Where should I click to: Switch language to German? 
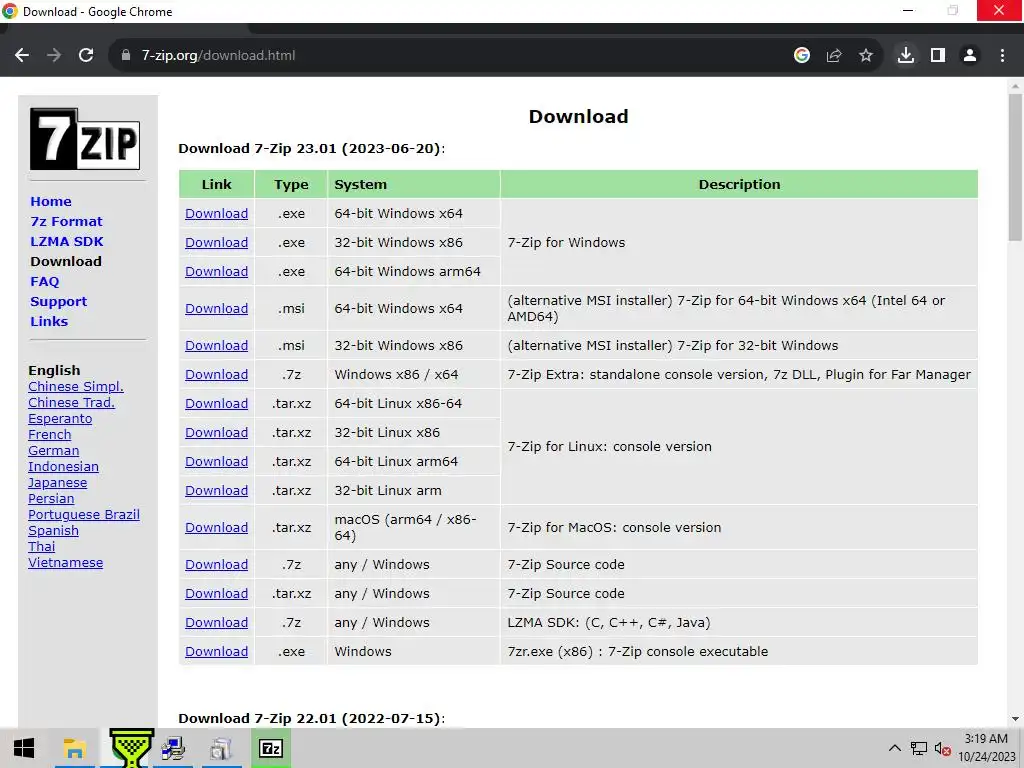[54, 451]
